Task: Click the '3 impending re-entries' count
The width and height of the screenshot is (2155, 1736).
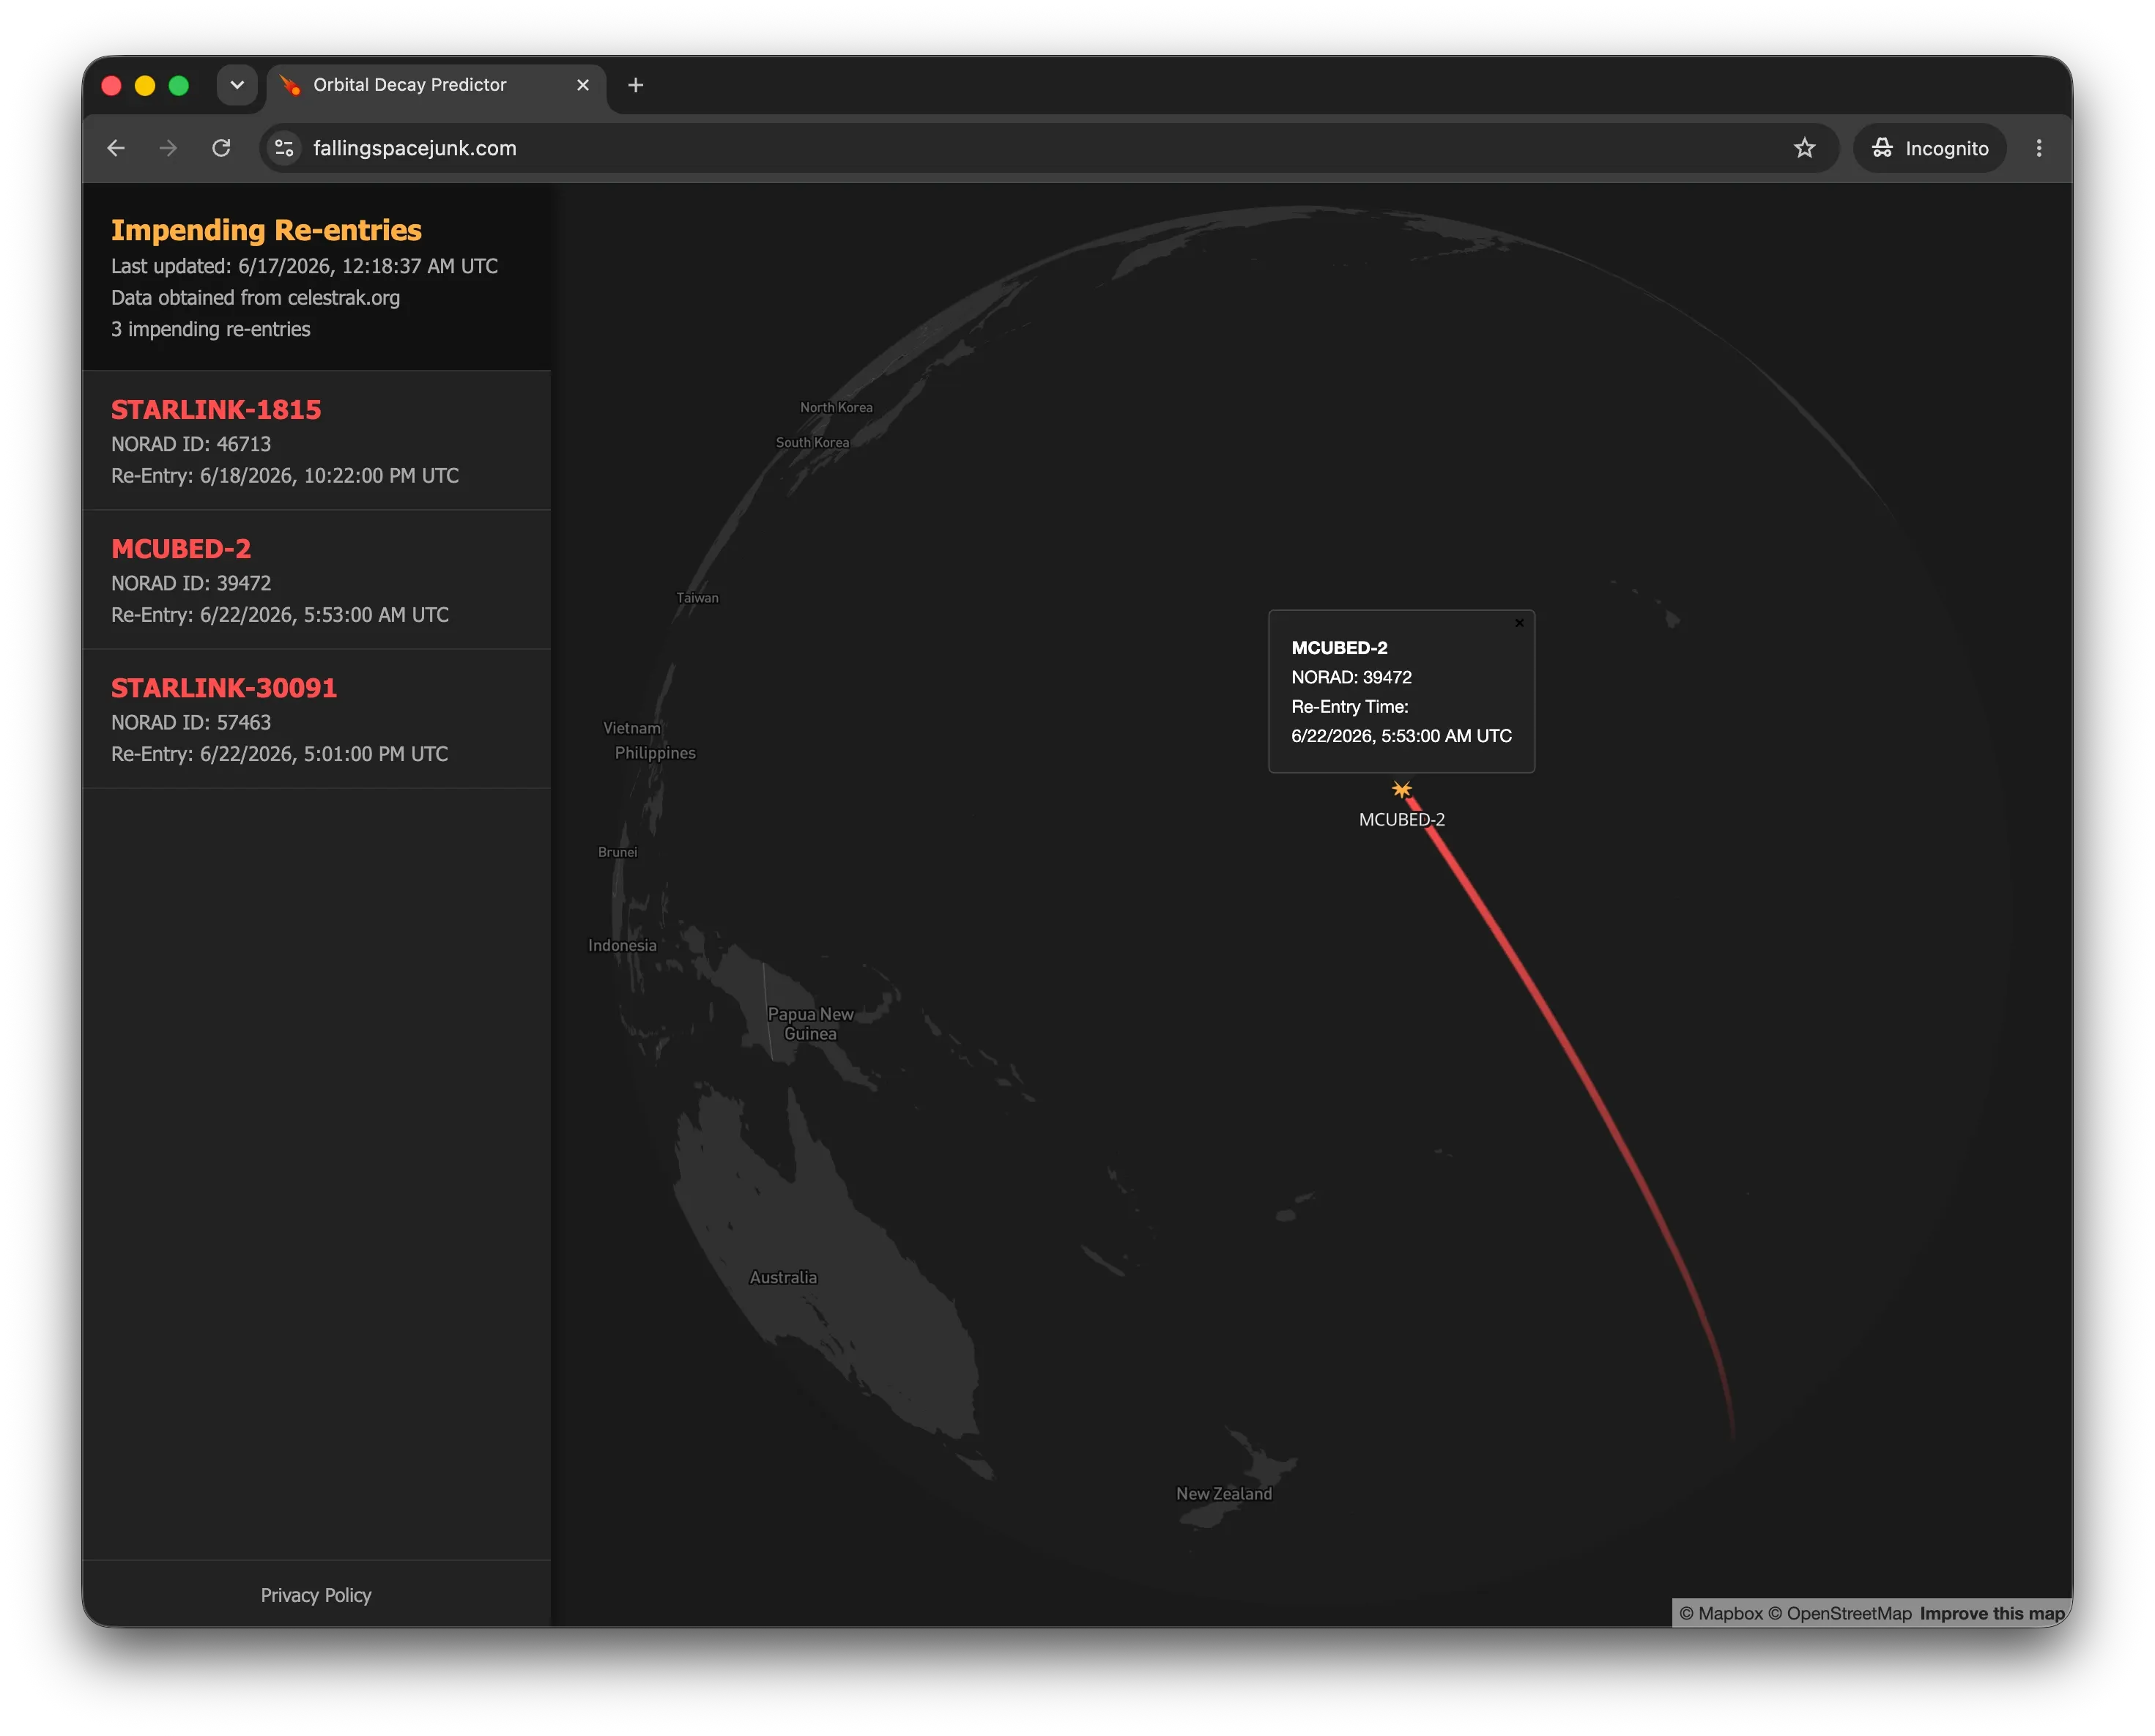Action: (x=210, y=329)
